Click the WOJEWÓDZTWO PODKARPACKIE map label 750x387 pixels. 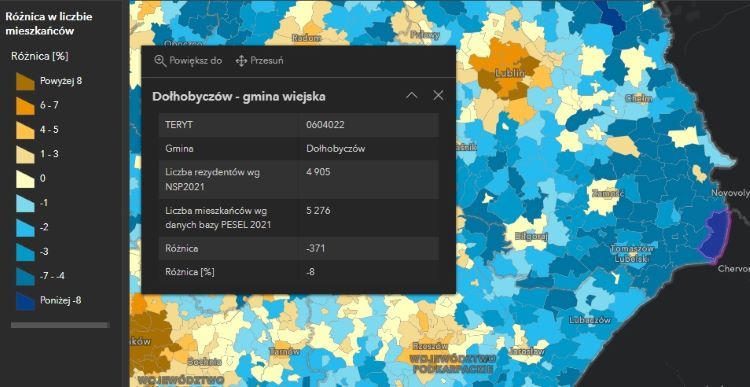coord(452,364)
